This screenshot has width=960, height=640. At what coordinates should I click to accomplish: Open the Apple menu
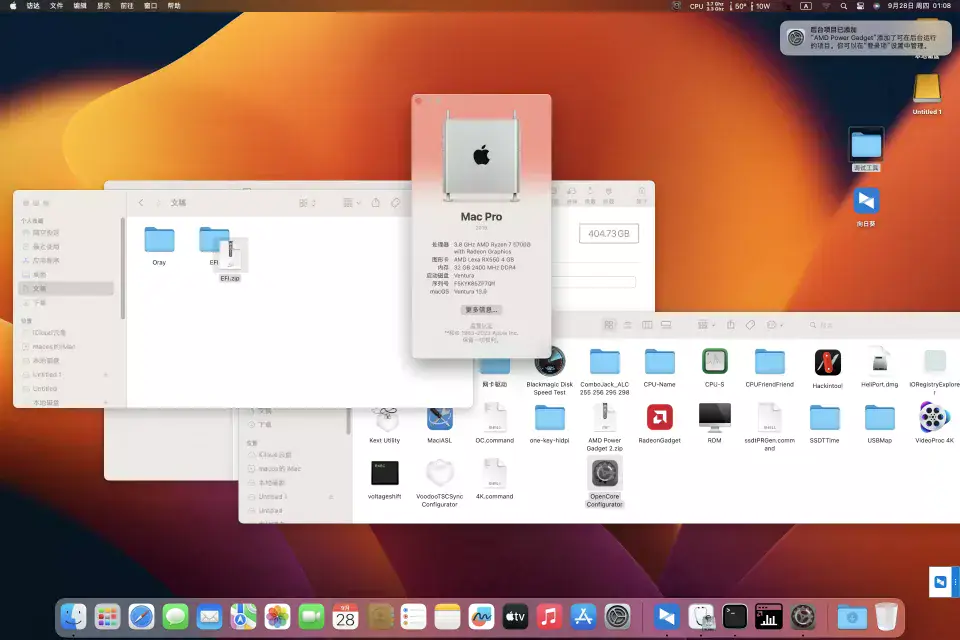[13, 6]
